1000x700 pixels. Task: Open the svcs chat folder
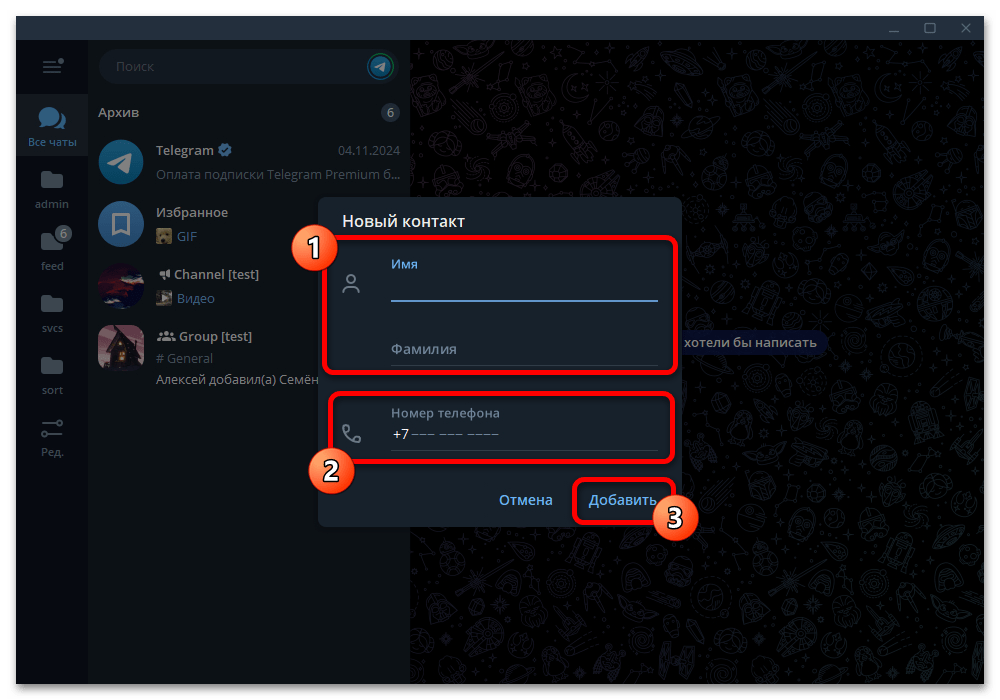(x=52, y=312)
